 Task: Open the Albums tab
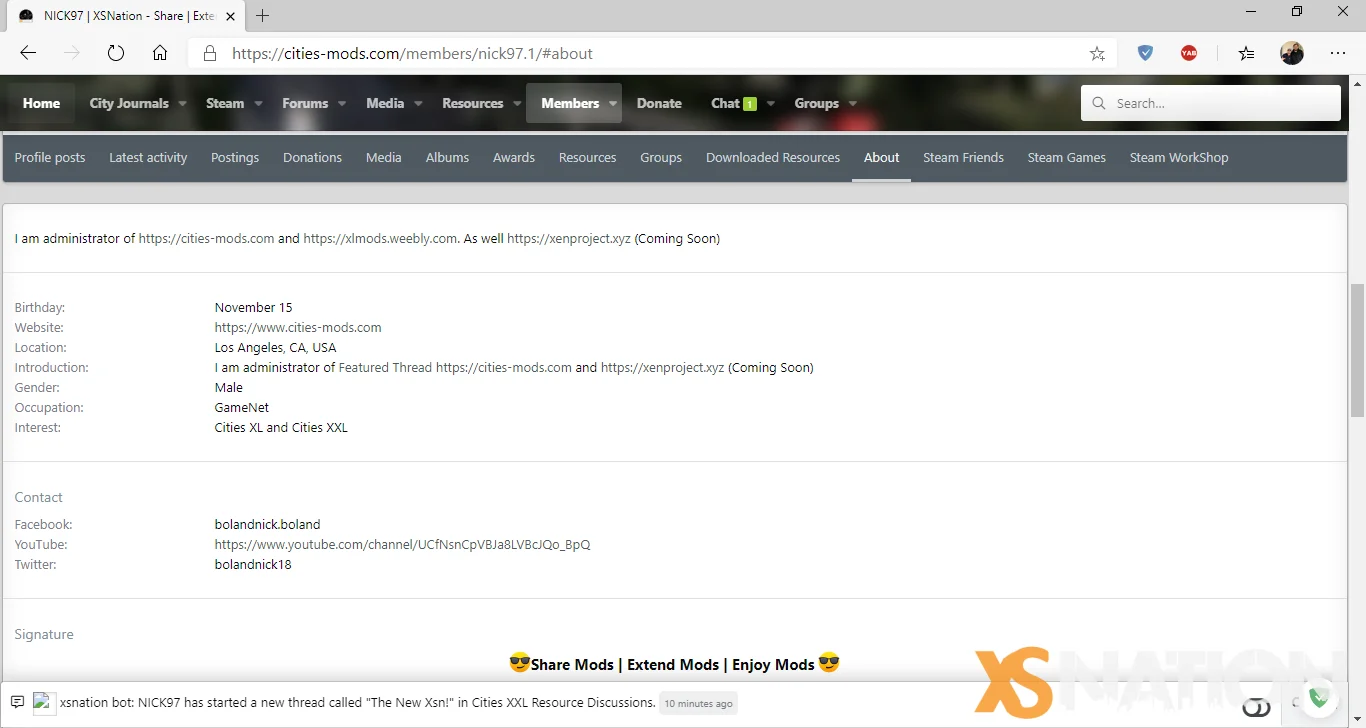[x=447, y=157]
